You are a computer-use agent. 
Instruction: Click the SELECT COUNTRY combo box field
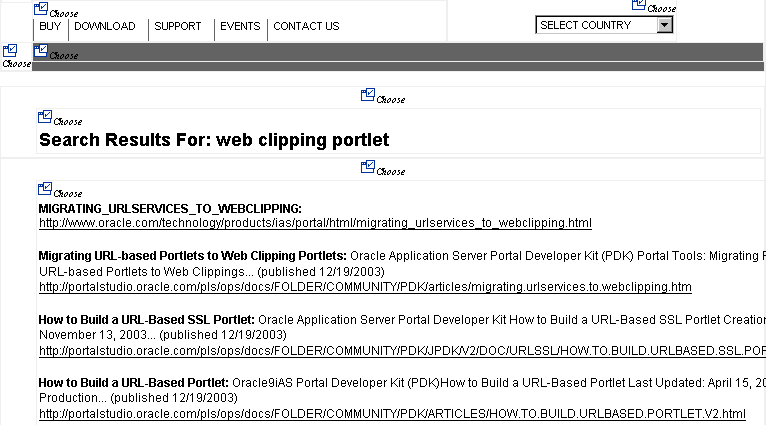click(x=604, y=25)
